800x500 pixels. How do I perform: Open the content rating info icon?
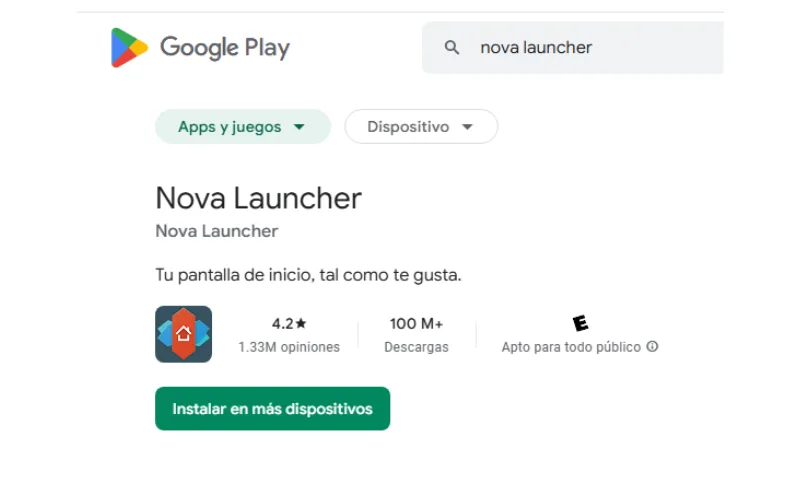pyautogui.click(x=652, y=346)
